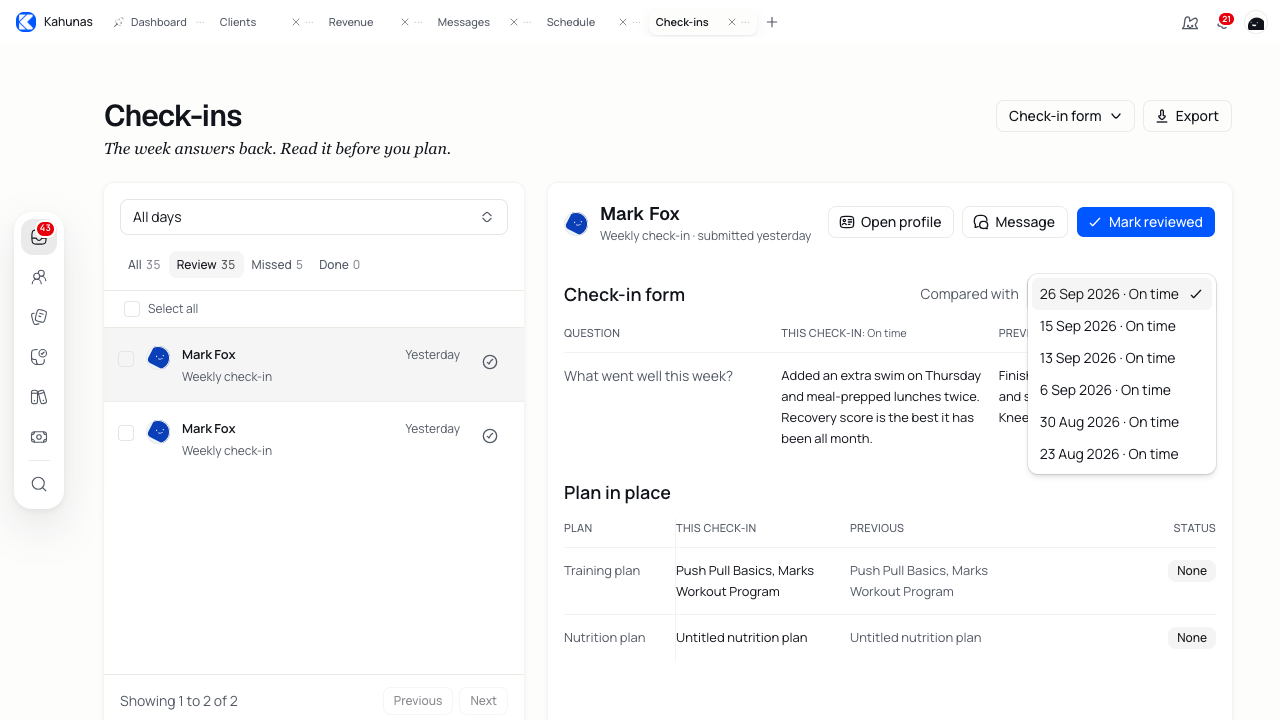The image size is (1280, 720).
Task: Open the books library icon in sidebar
Action: coord(39,397)
